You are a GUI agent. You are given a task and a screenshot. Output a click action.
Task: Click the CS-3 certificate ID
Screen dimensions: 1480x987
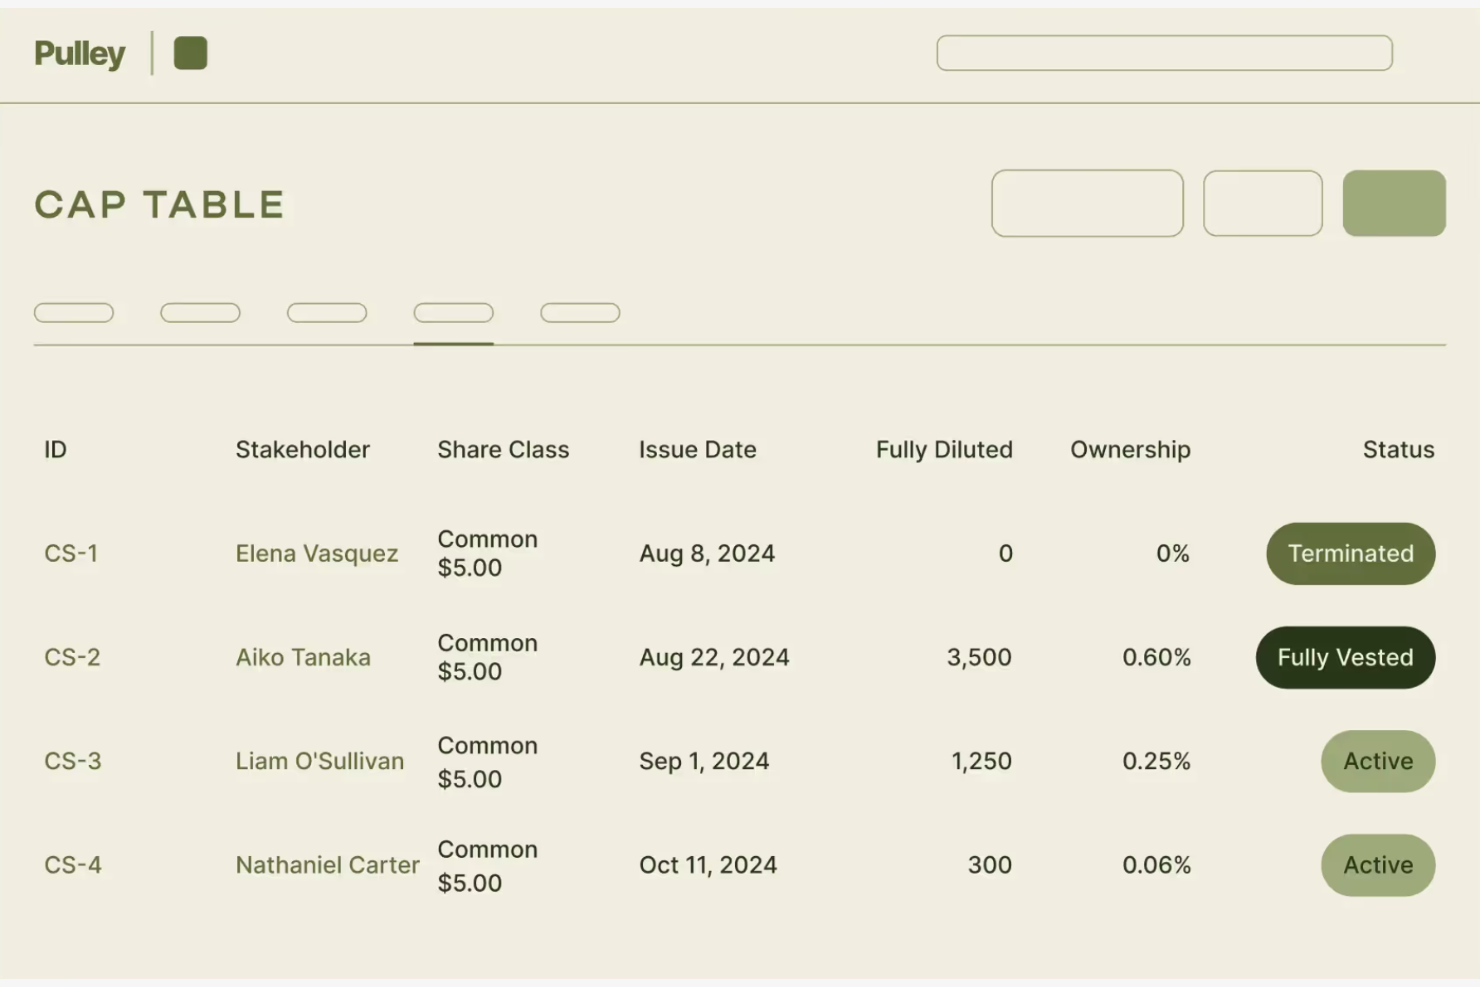73,761
